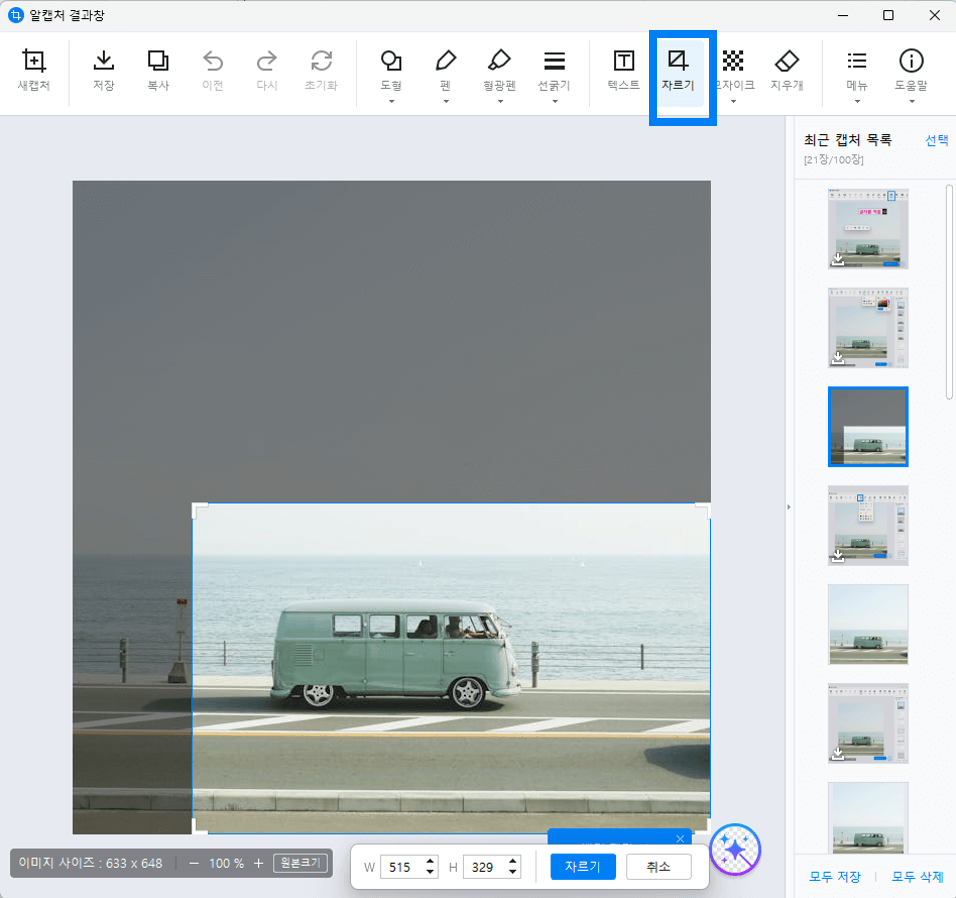
Task: Increase crop height H stepper
Action: (513, 861)
